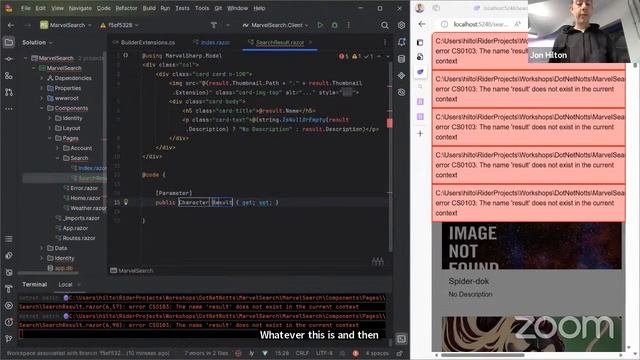The height and width of the screenshot is (360, 640).
Task: Click the browser back arrow
Action: click(422, 24)
